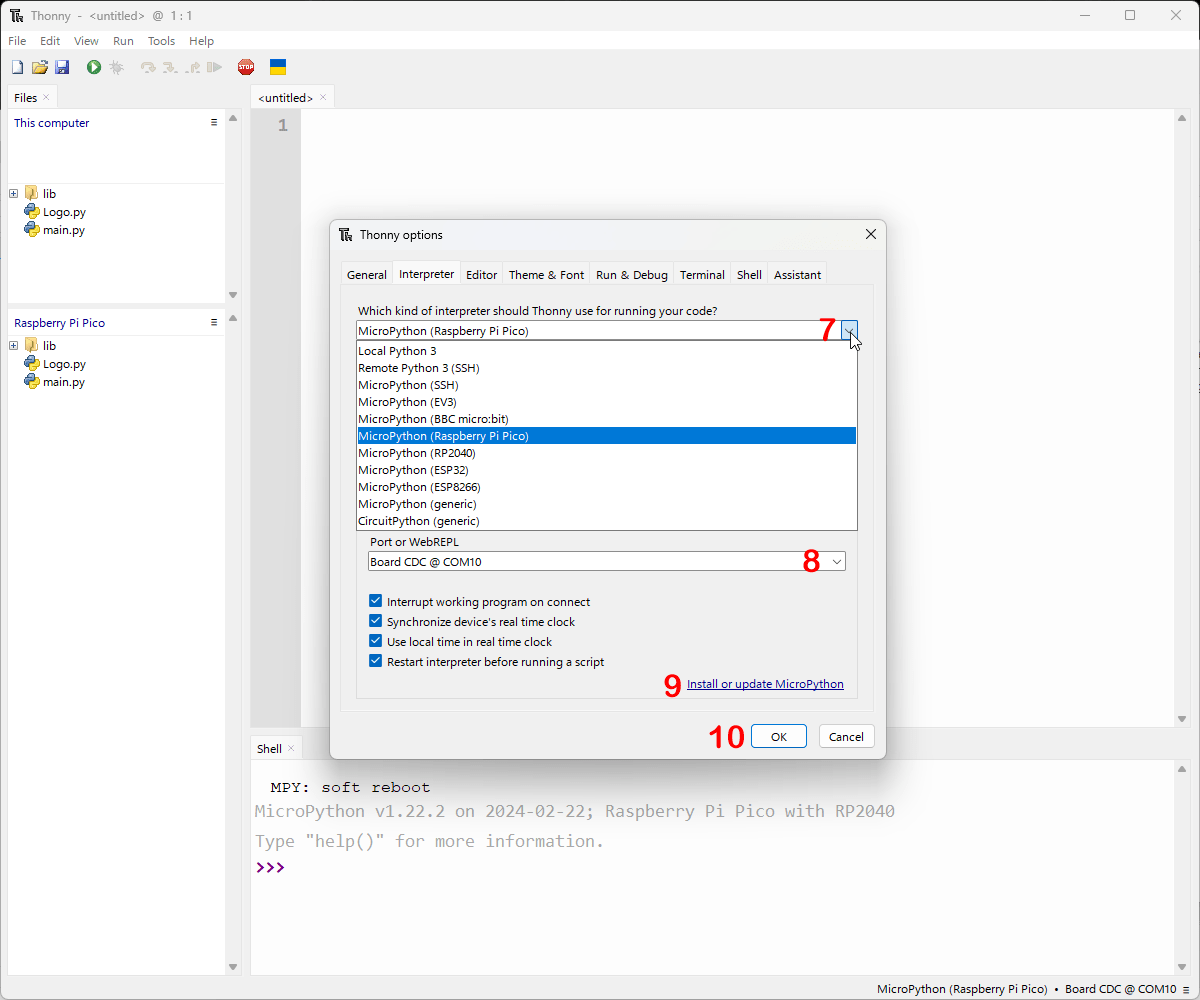Select MicroPython (ESP32) from the interpreter list
The height and width of the screenshot is (1000, 1200).
(x=413, y=469)
